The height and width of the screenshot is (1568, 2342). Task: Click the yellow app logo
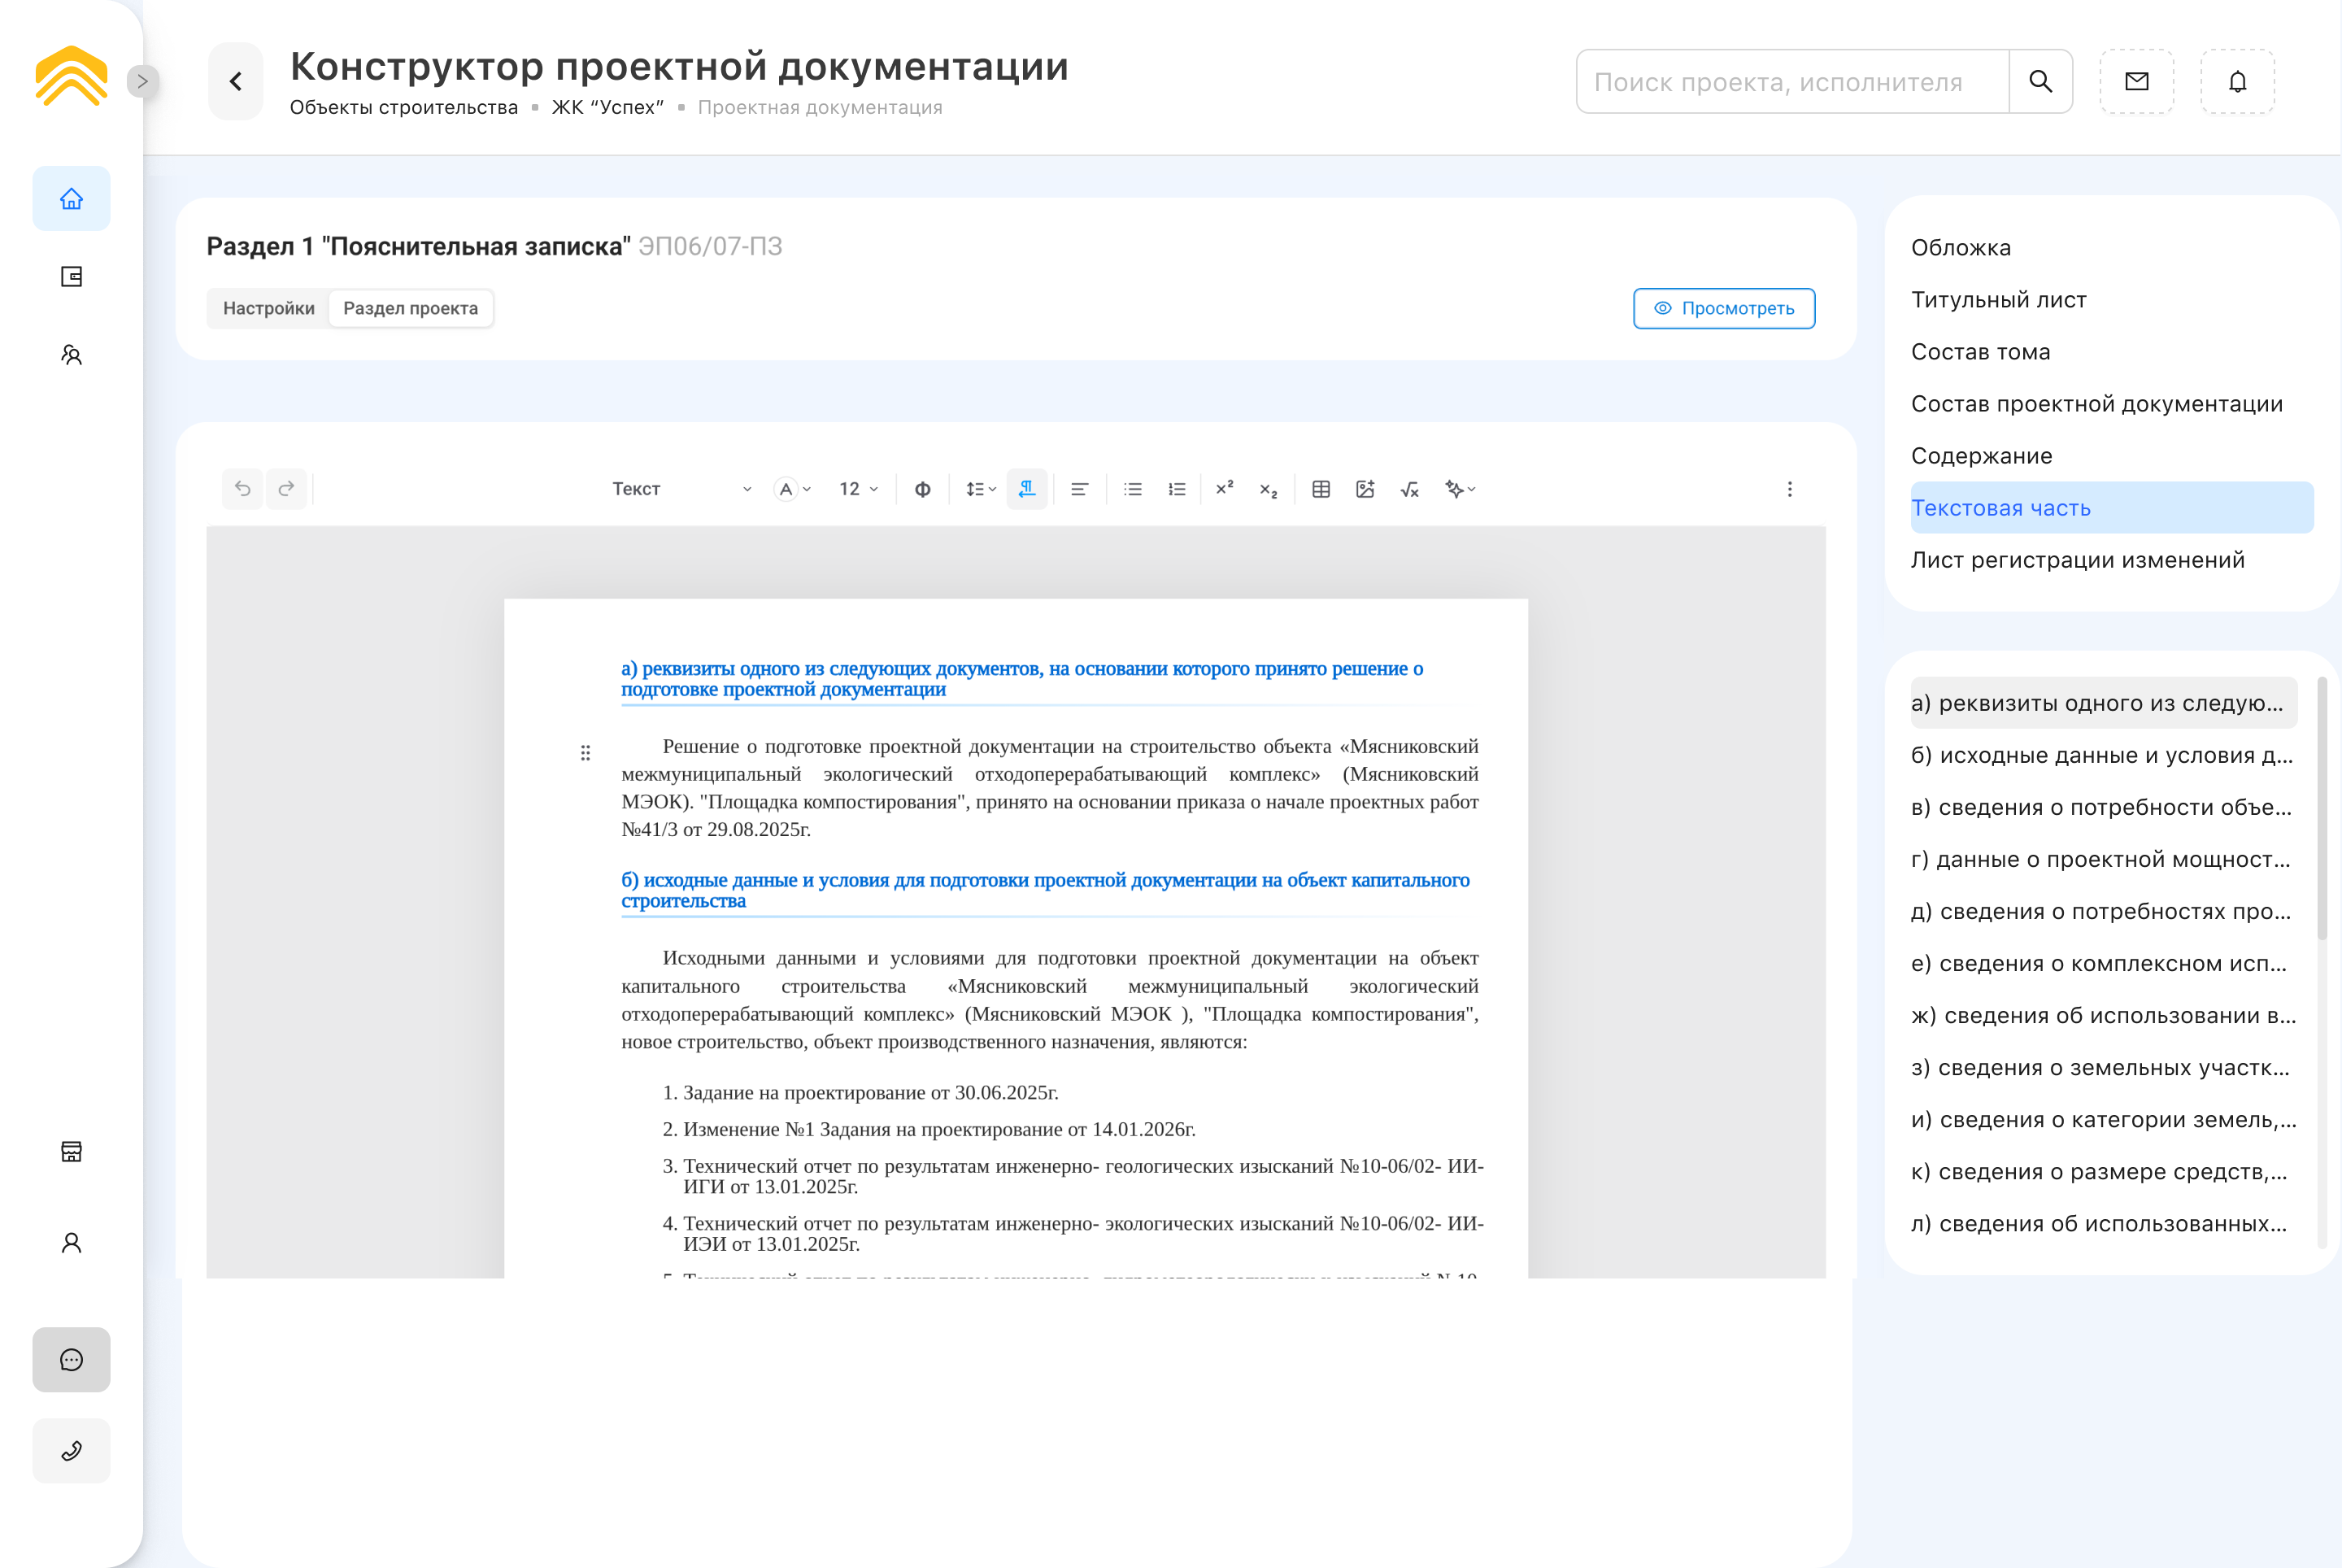point(71,76)
